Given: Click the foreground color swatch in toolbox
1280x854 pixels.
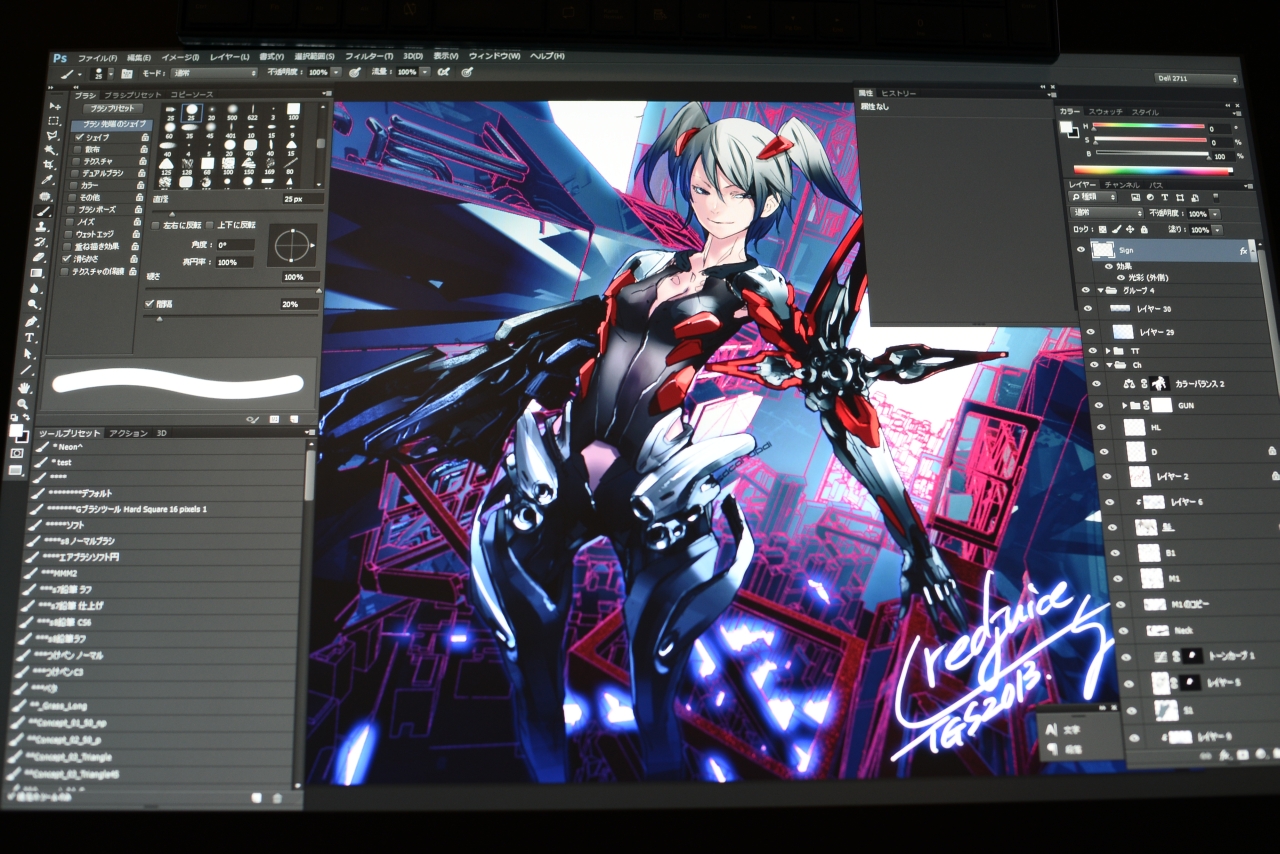Looking at the screenshot, I should tap(15, 430).
